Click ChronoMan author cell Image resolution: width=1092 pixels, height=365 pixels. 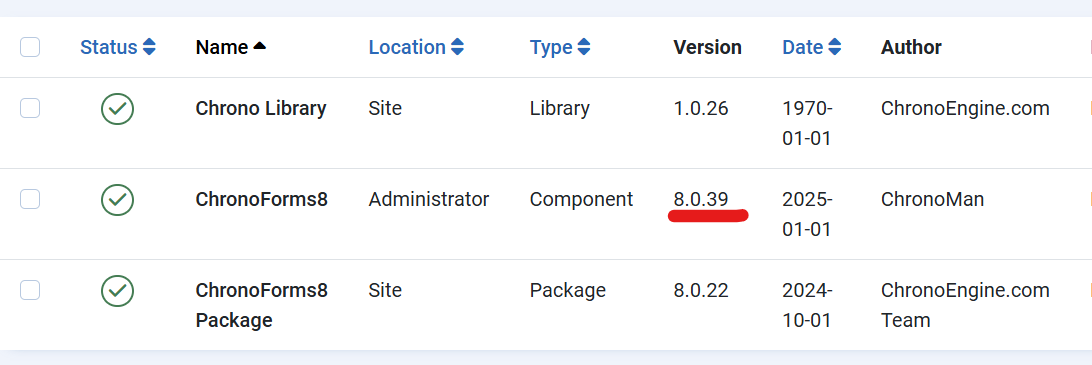[x=932, y=199]
